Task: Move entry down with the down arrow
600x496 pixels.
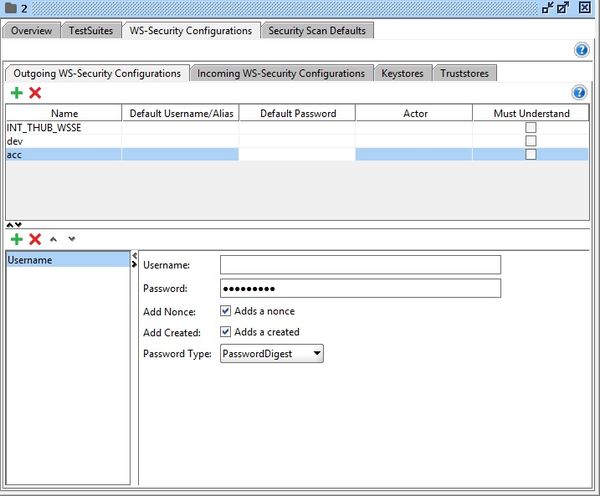Action: pos(71,239)
